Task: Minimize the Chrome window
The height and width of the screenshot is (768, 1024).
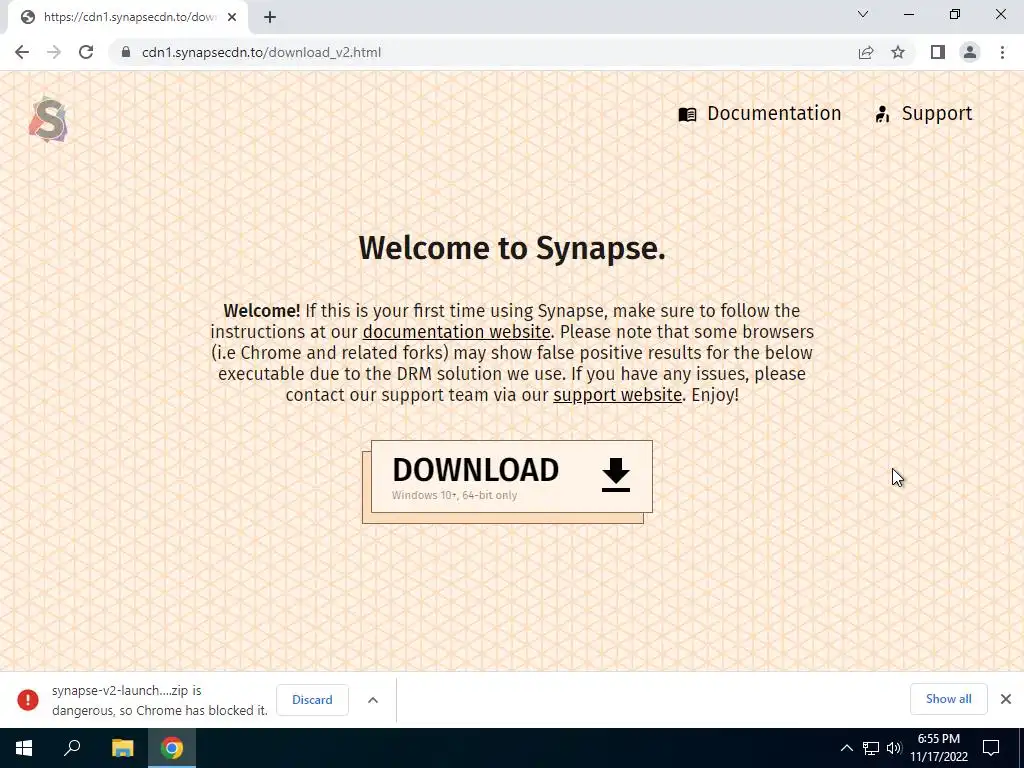Action: [909, 14]
